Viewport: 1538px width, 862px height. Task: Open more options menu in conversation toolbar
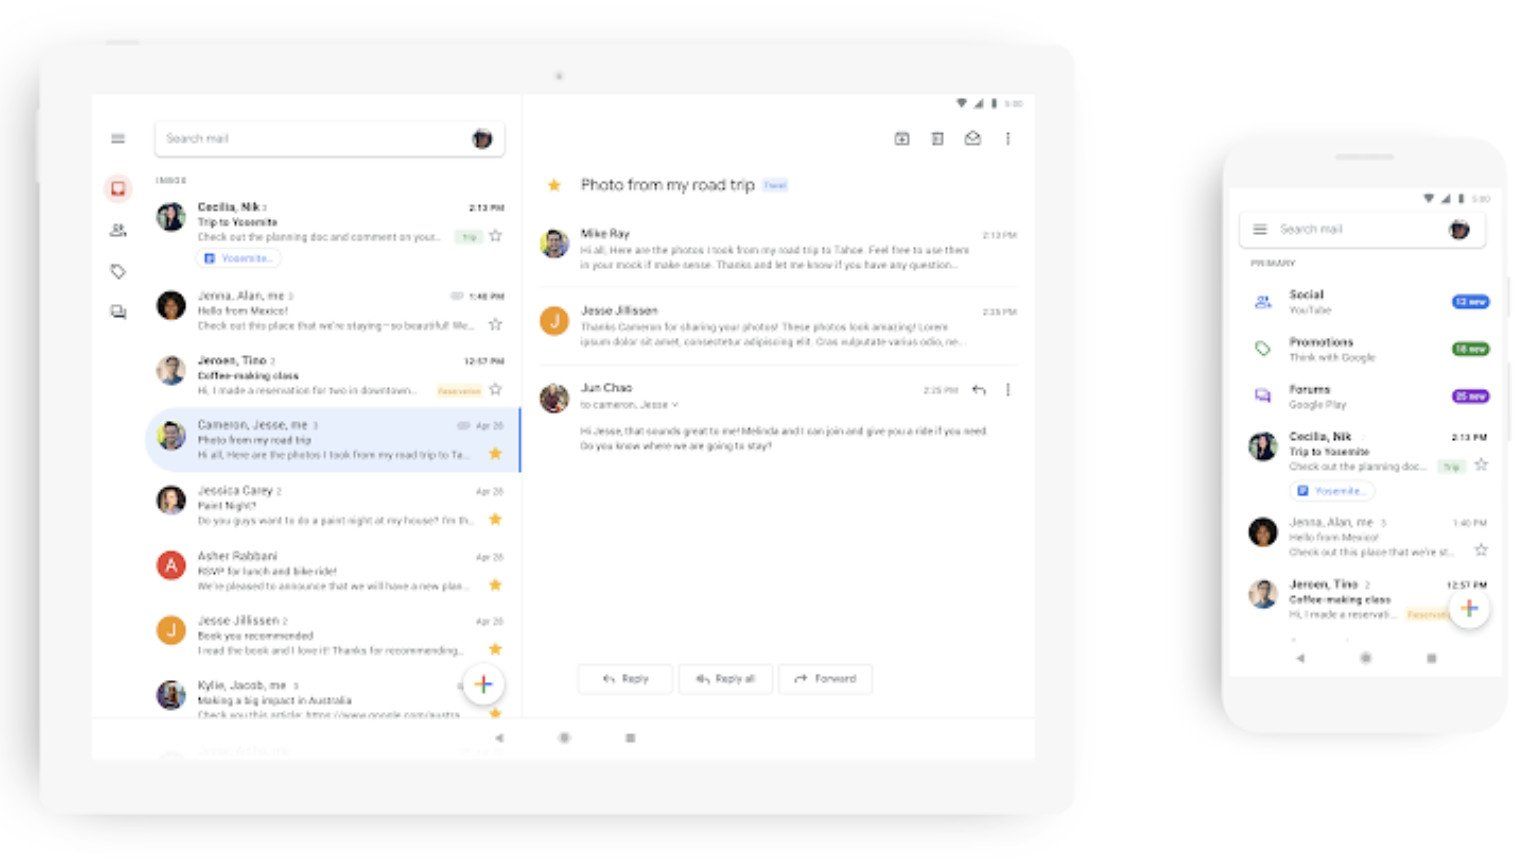pyautogui.click(x=1008, y=139)
